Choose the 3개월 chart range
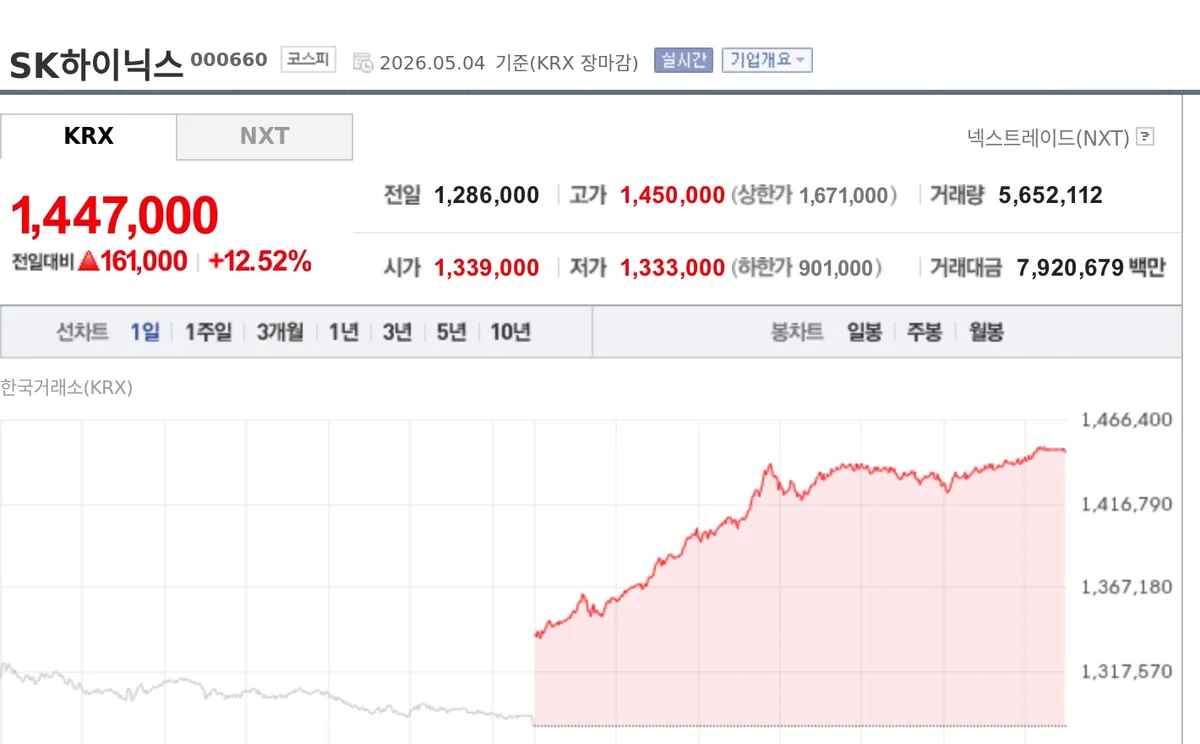1200x744 pixels. [280, 332]
